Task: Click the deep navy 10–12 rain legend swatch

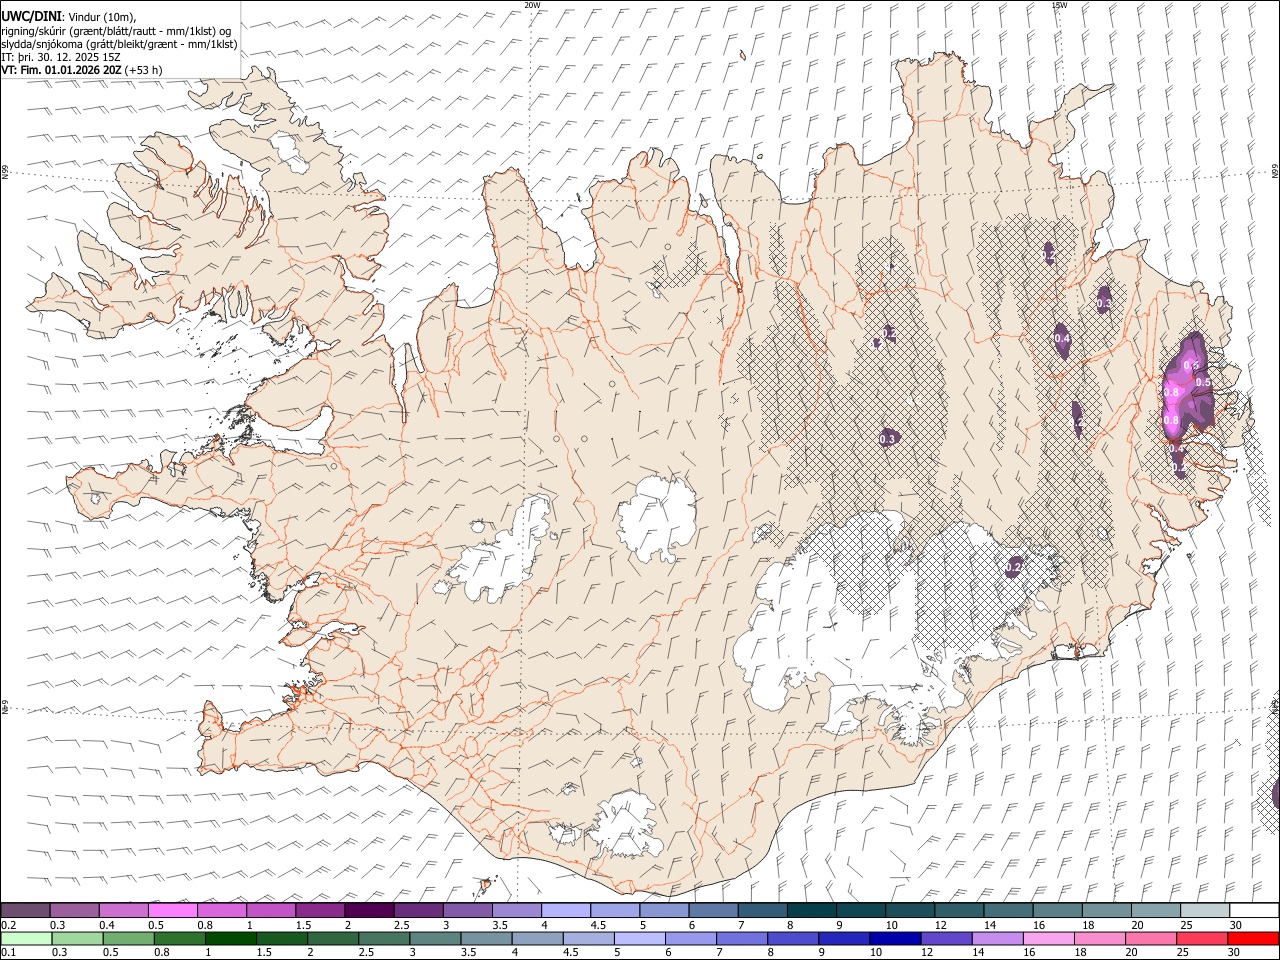Action: [x=894, y=938]
